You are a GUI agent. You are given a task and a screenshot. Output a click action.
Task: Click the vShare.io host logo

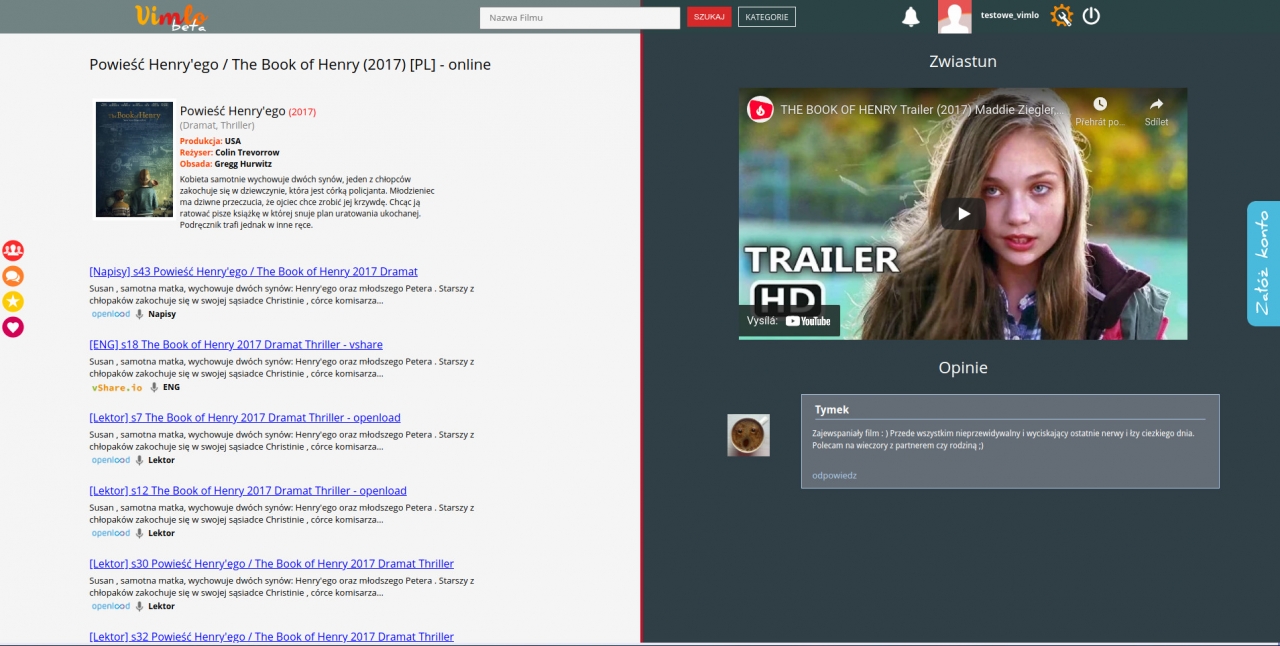coord(117,387)
